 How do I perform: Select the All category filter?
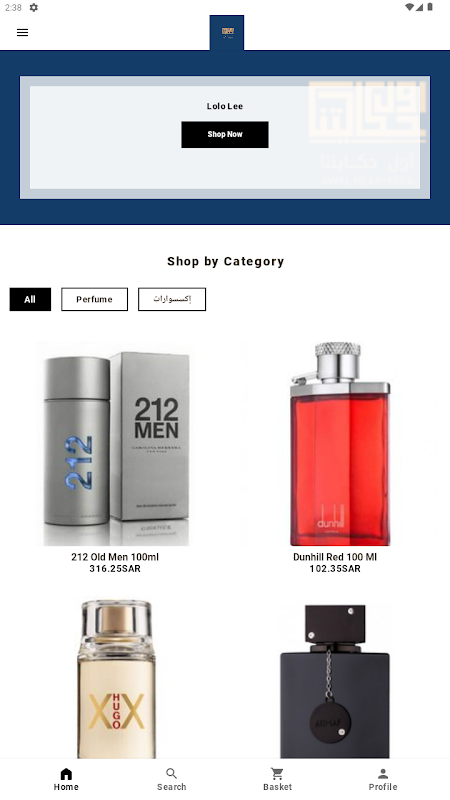pyautogui.click(x=30, y=299)
